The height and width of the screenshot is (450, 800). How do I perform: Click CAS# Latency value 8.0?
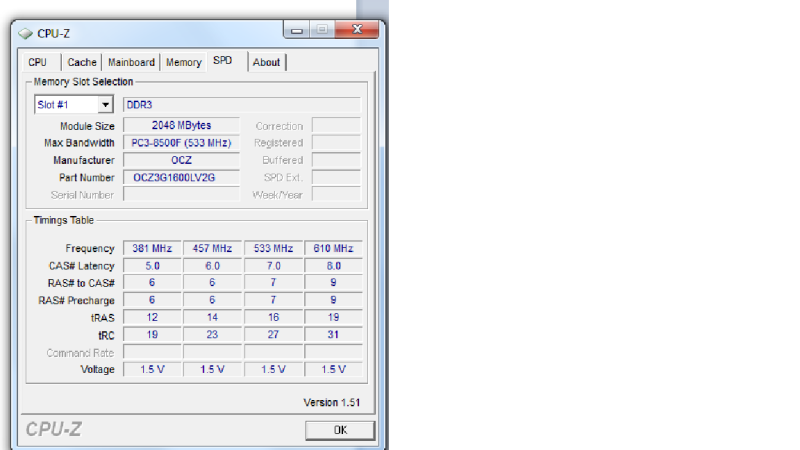click(x=333, y=266)
